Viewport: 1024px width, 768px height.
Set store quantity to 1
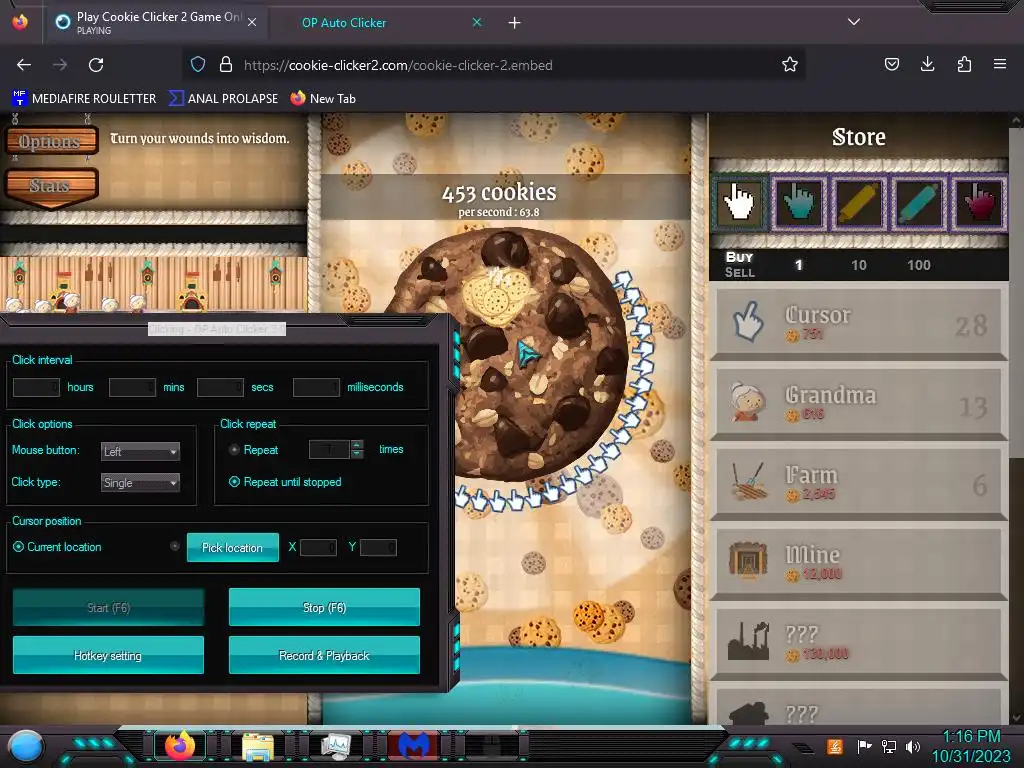click(799, 265)
